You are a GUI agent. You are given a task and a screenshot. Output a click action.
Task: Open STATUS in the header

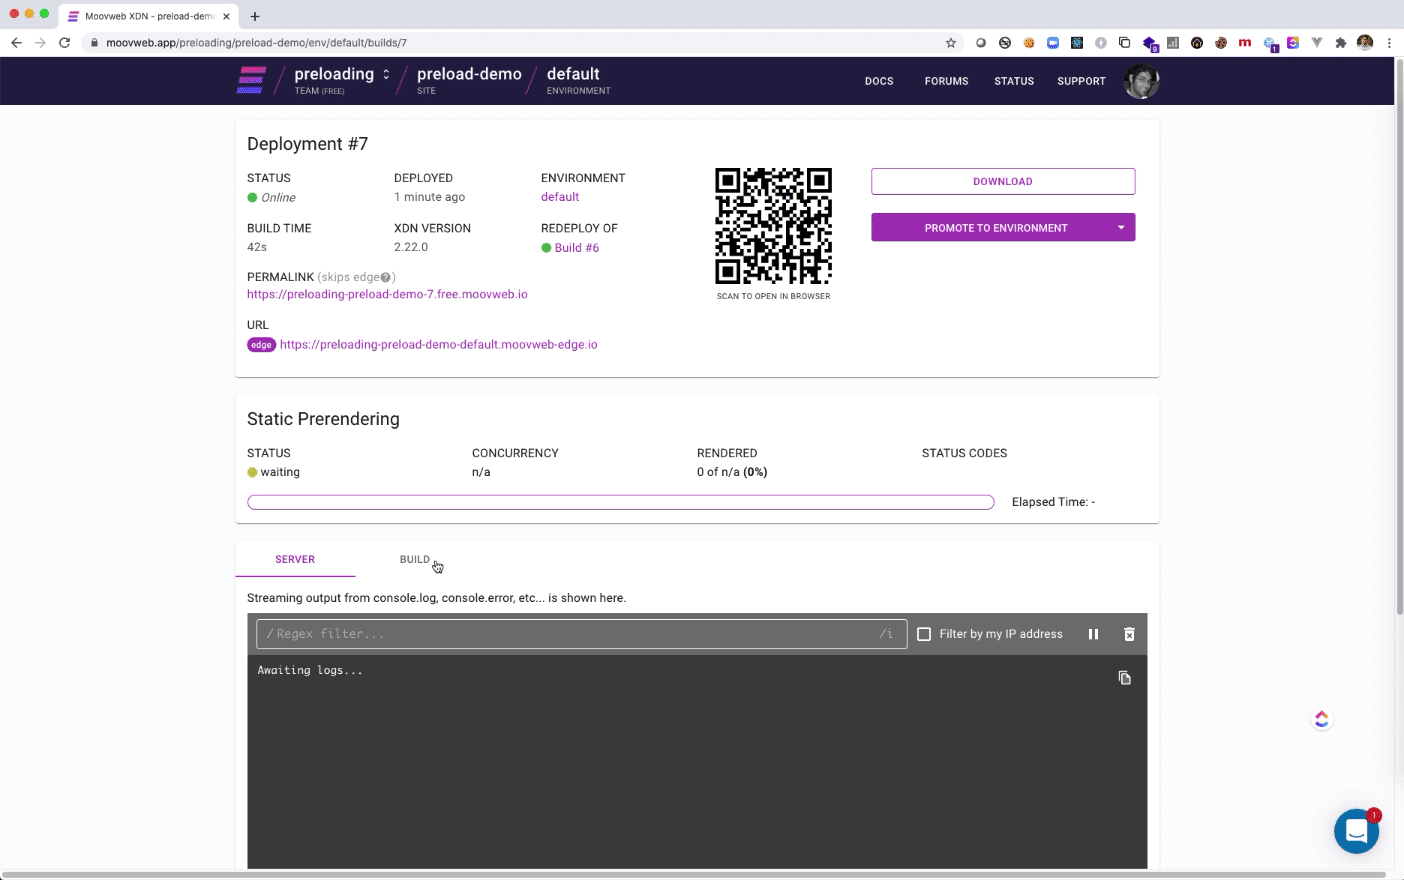[1014, 81]
